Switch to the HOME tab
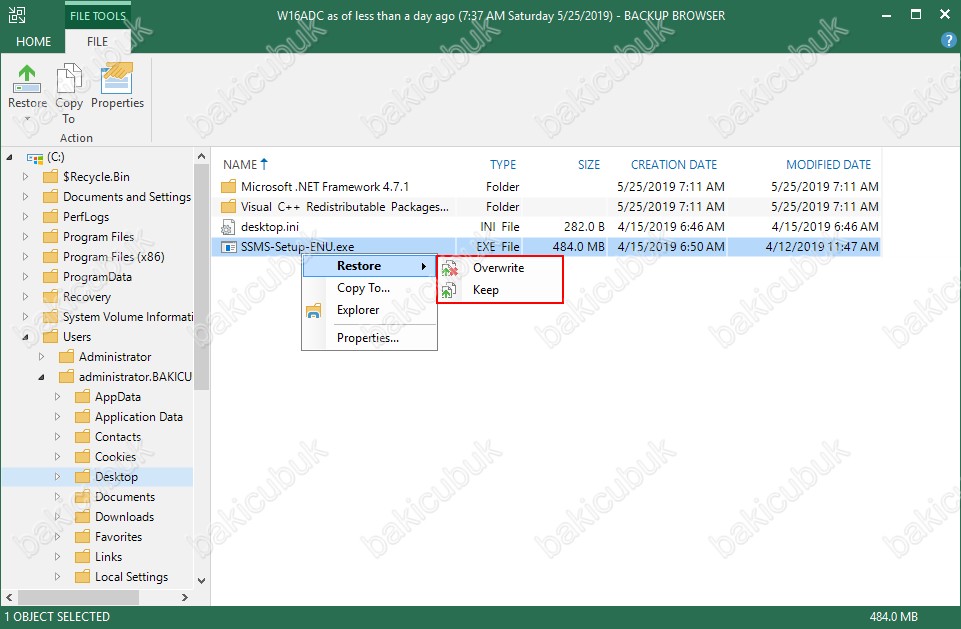Image resolution: width=961 pixels, height=629 pixels. (33, 42)
